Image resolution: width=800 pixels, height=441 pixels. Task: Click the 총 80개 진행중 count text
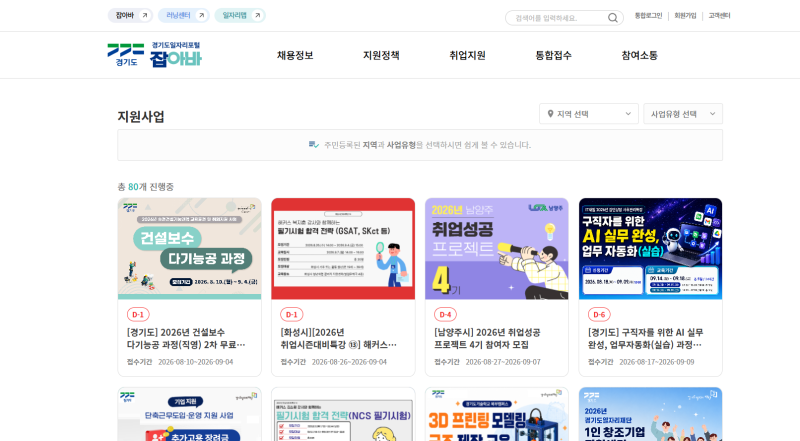145,187
